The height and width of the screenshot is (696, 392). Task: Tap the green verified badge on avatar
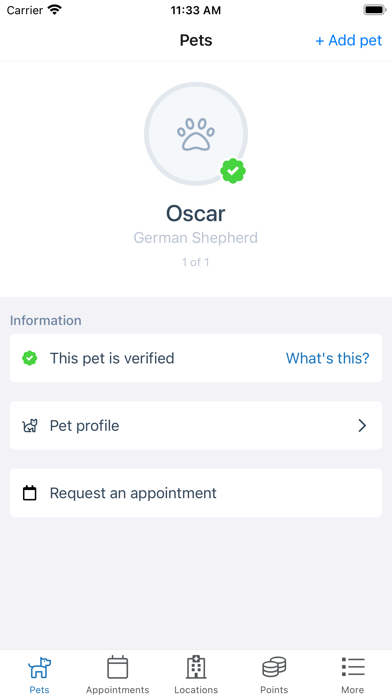pos(233,171)
